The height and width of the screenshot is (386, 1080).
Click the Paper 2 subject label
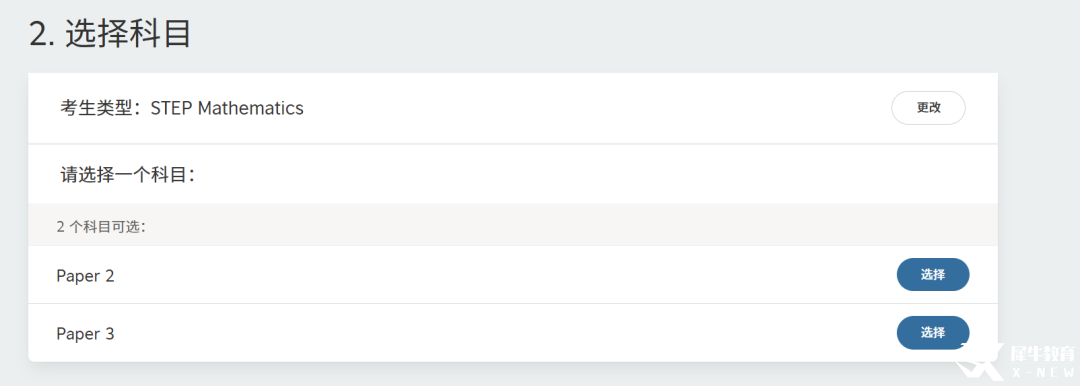85,276
